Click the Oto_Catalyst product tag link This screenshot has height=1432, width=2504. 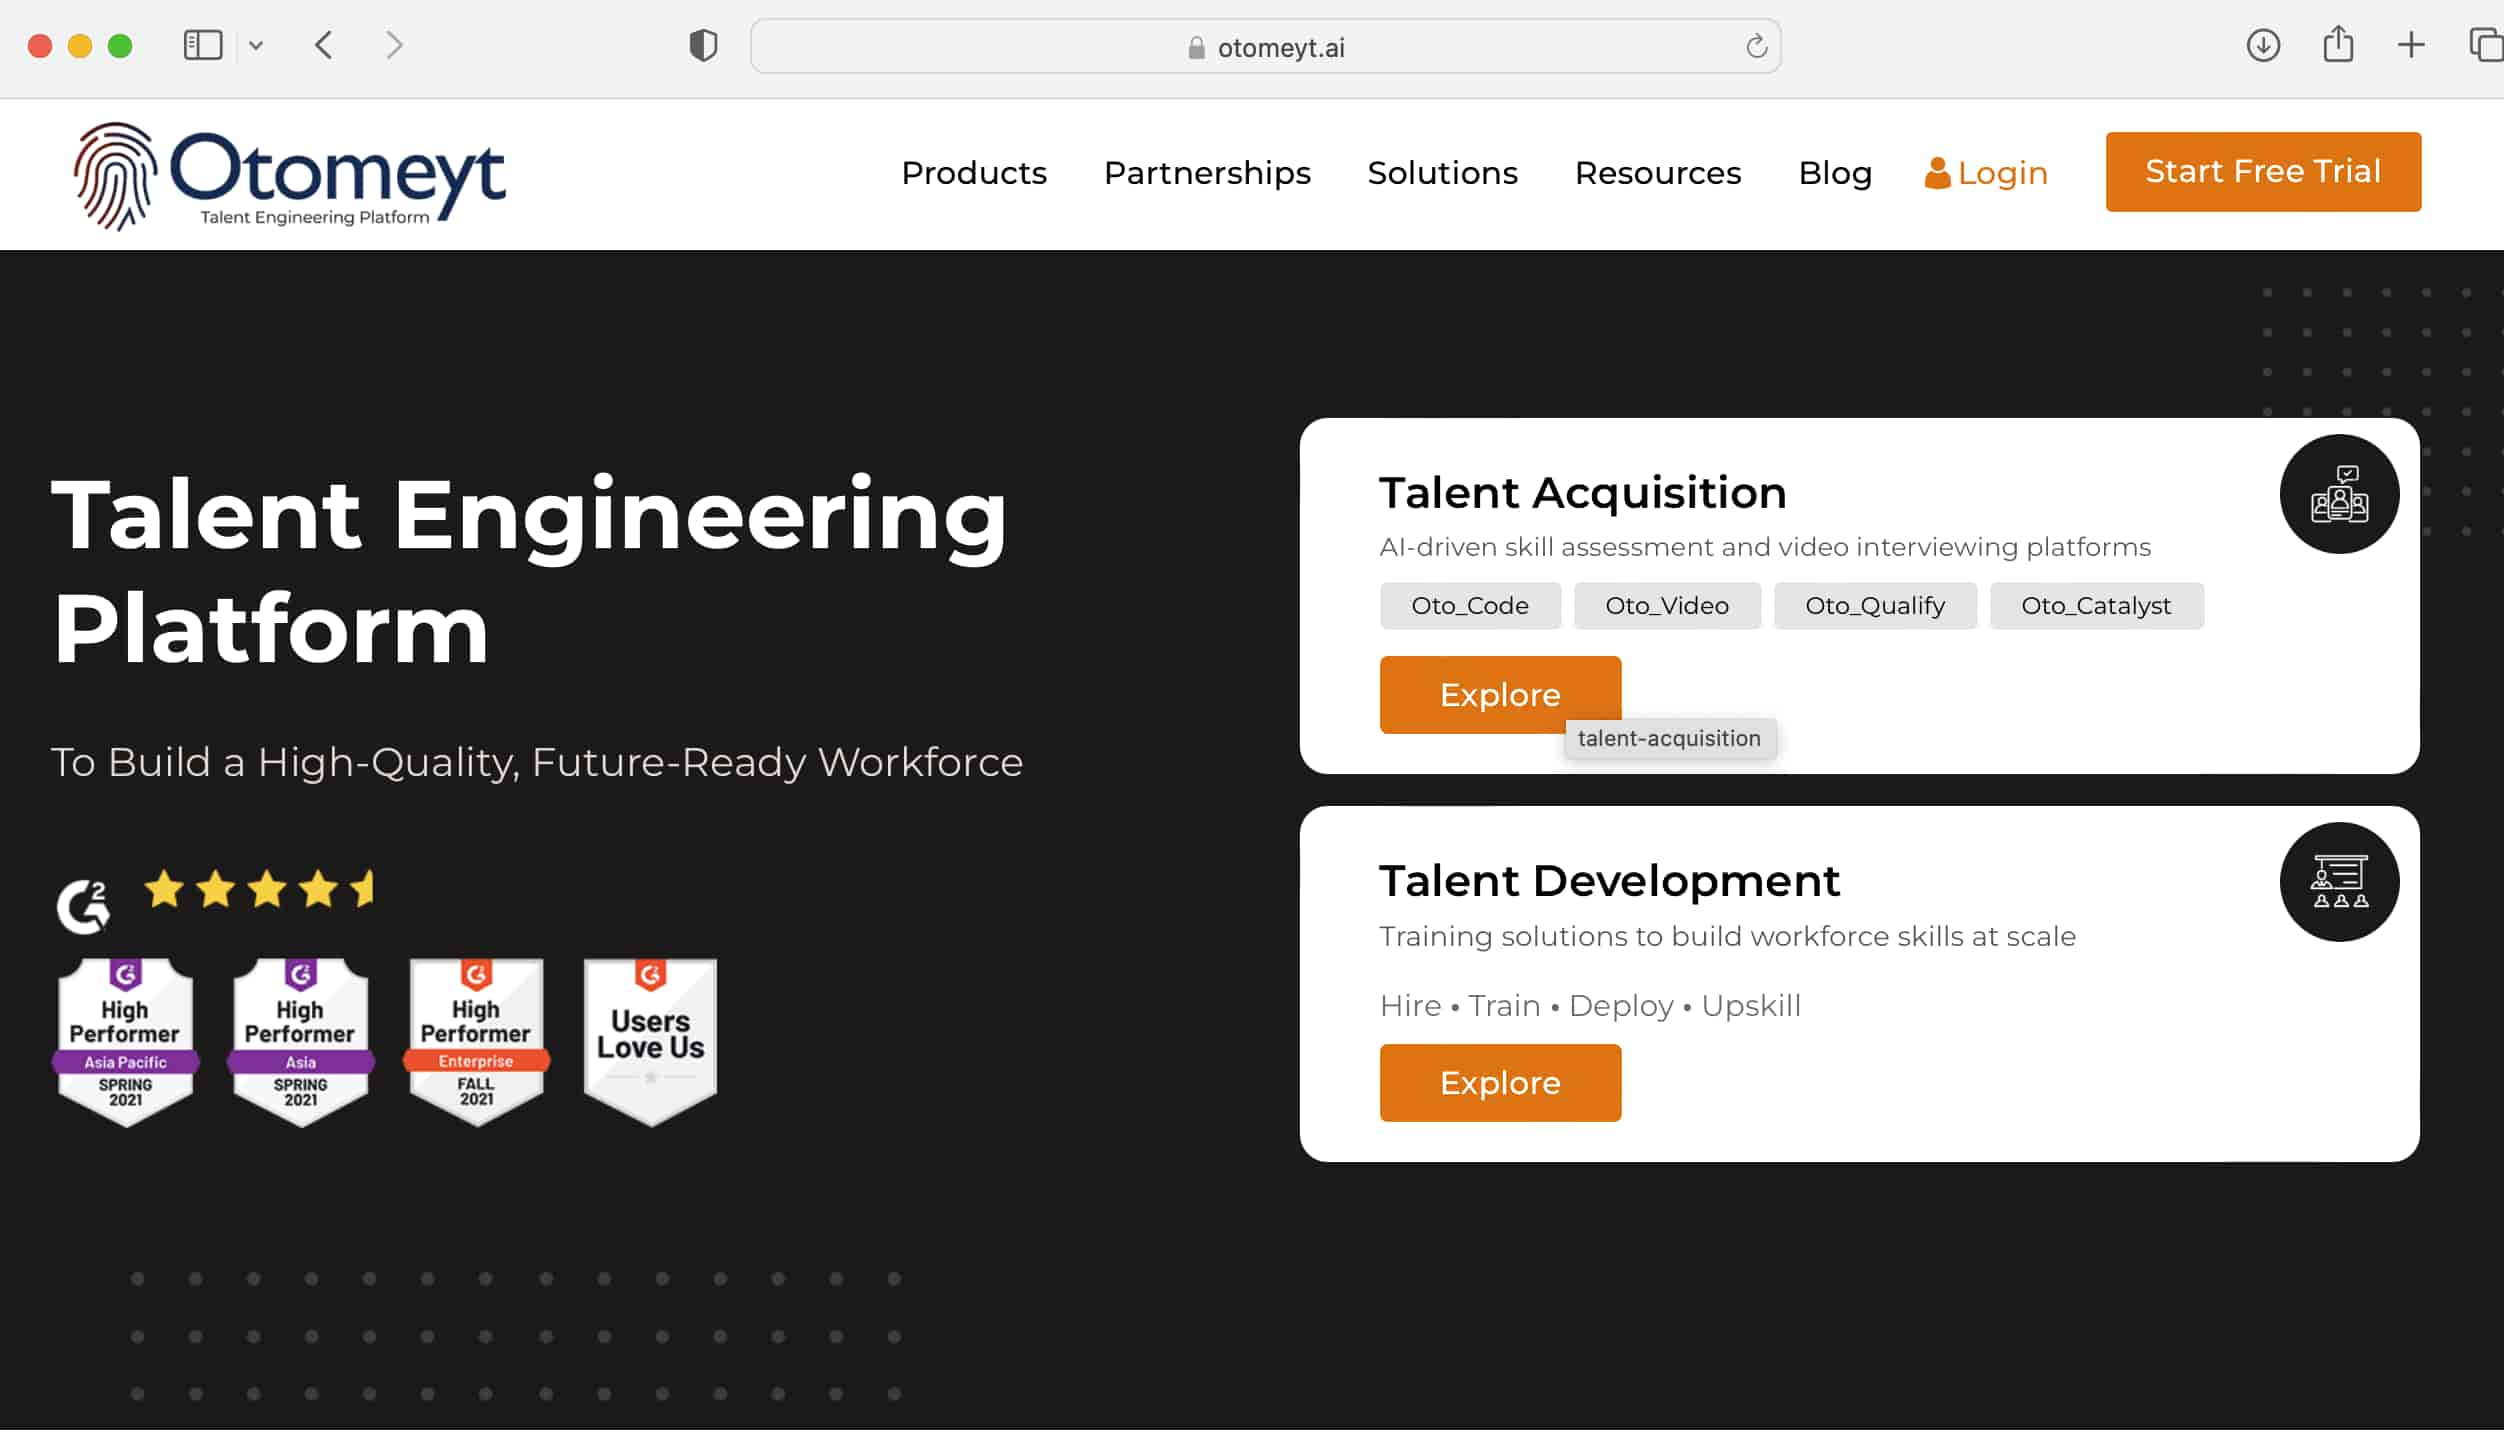click(2096, 605)
